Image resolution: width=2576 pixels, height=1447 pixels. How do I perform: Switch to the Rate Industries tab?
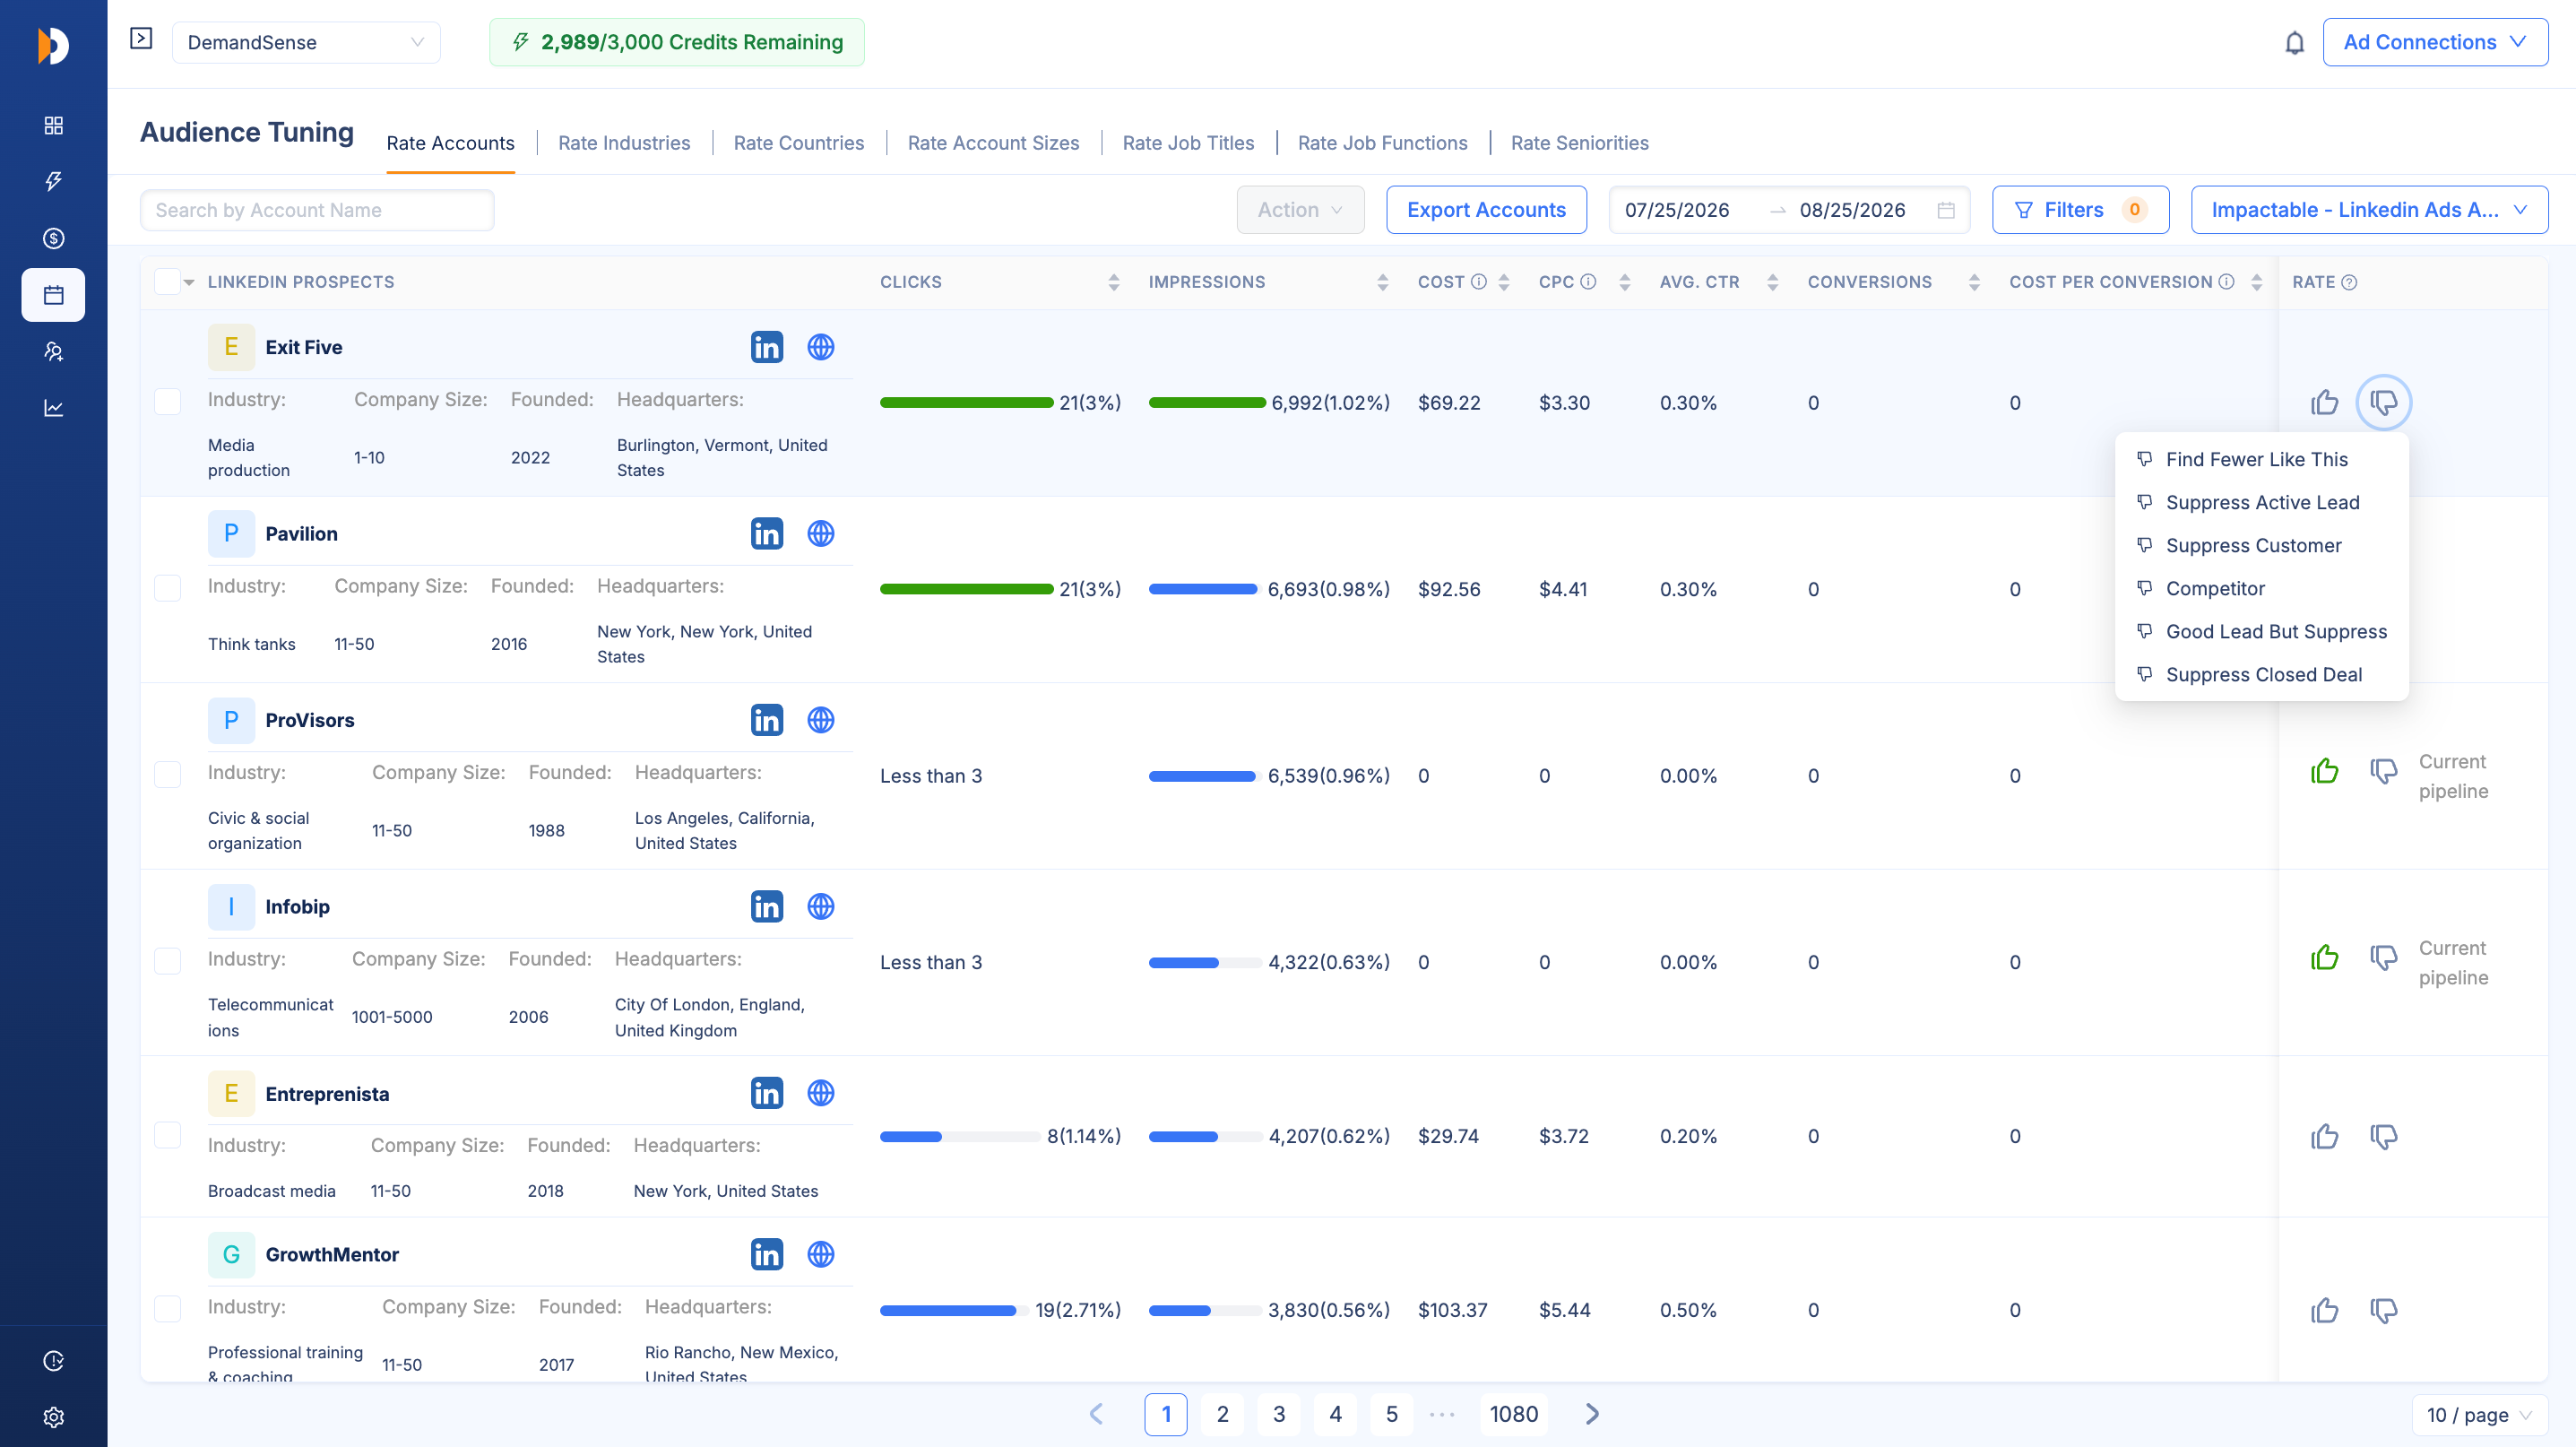[624, 143]
